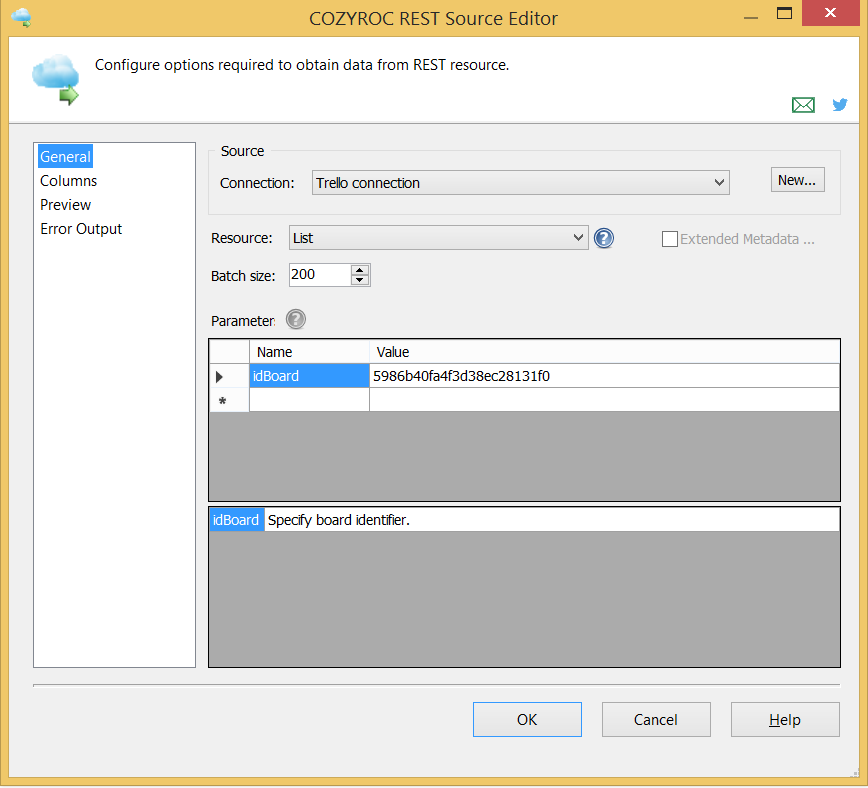
Task: Click the Cancel button
Action: click(656, 719)
